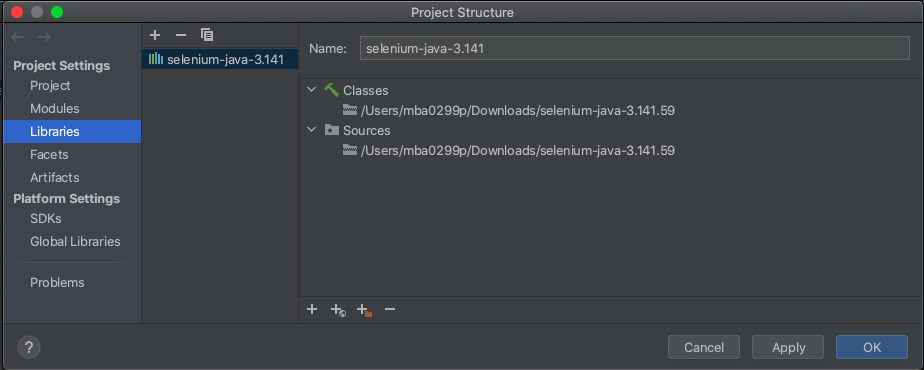Viewport: 924px width, 370px height.
Task: Click the Platform Settings heading
Action: tap(67, 199)
